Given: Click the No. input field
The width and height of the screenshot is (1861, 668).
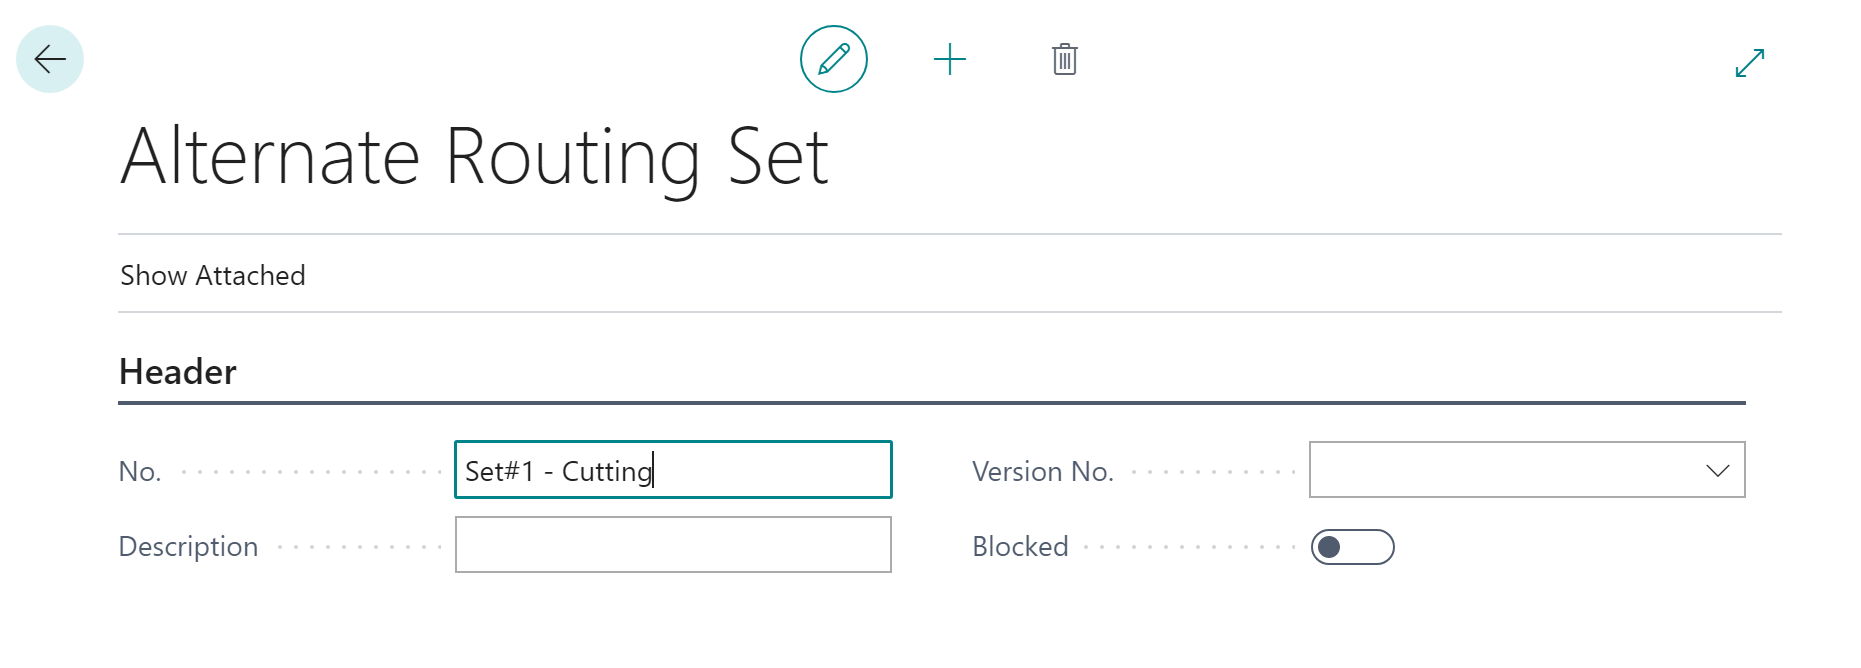Looking at the screenshot, I should (673, 470).
